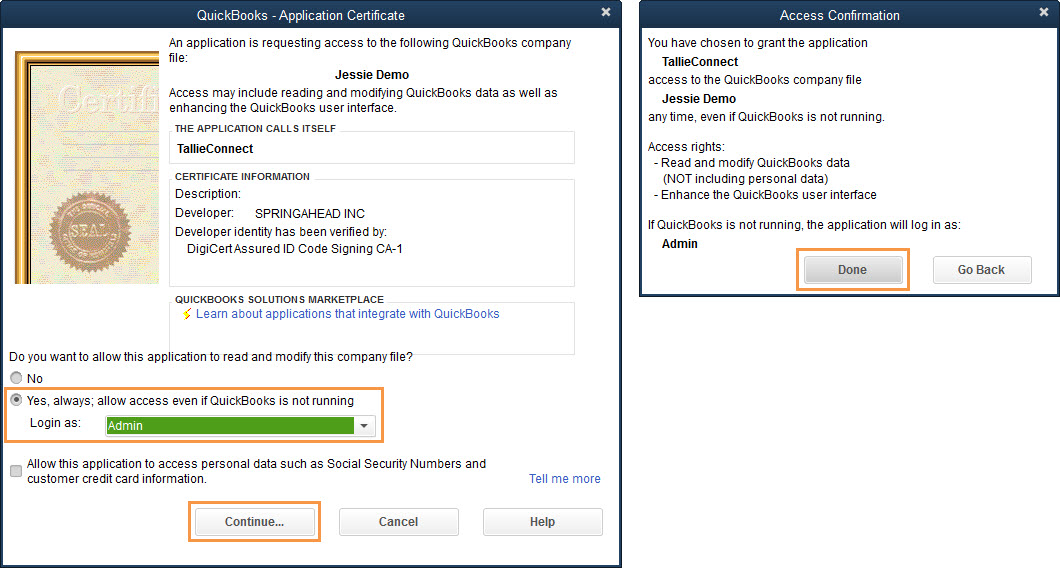1060x568 pixels.
Task: Click Go Back in Access Confirmation
Action: (x=982, y=270)
